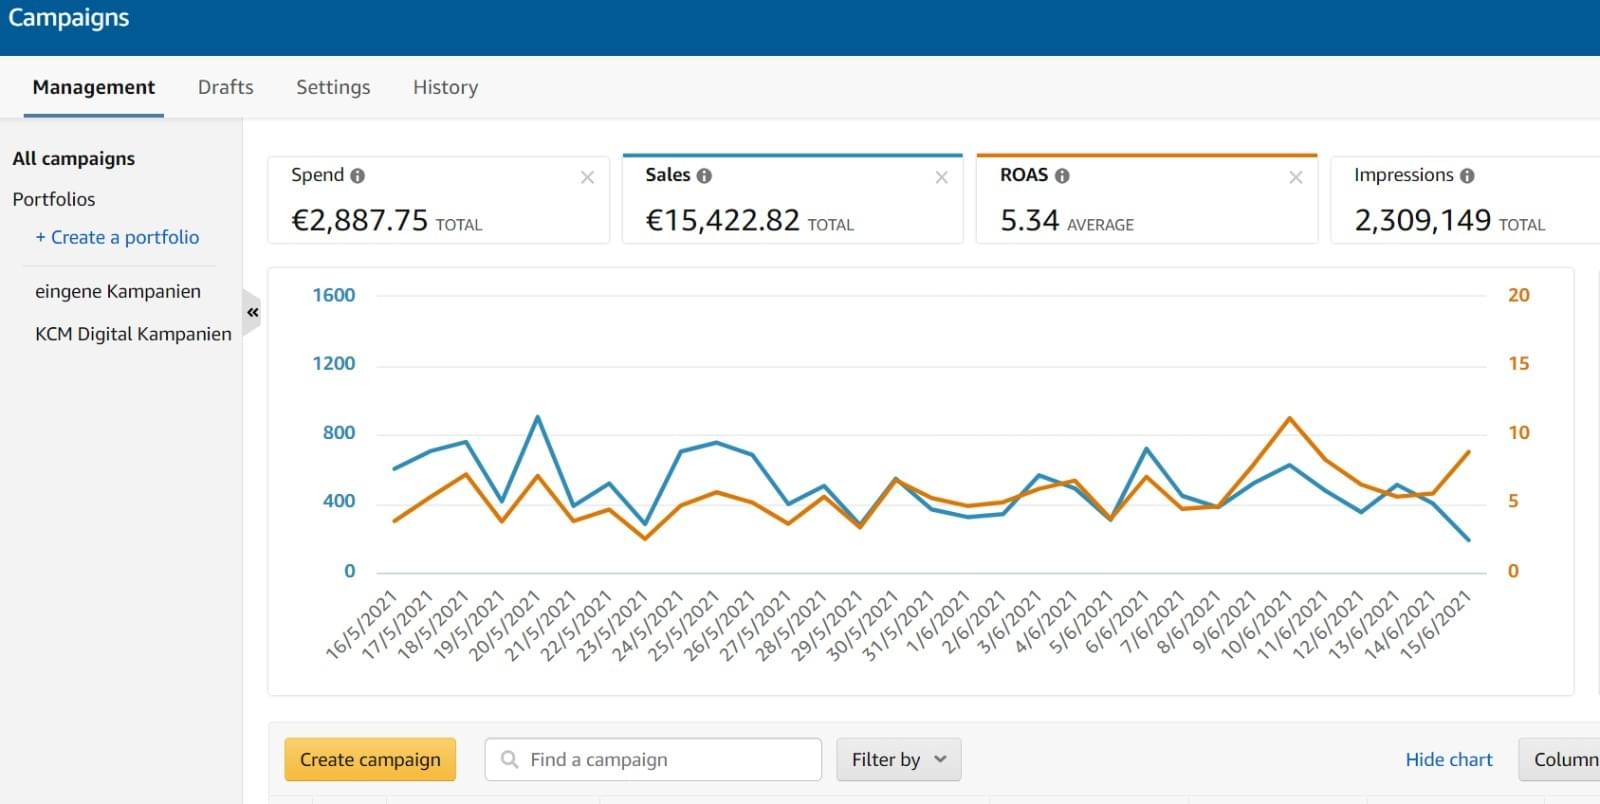This screenshot has height=804, width=1600.
Task: Switch to the Drafts tab
Action: pos(225,88)
